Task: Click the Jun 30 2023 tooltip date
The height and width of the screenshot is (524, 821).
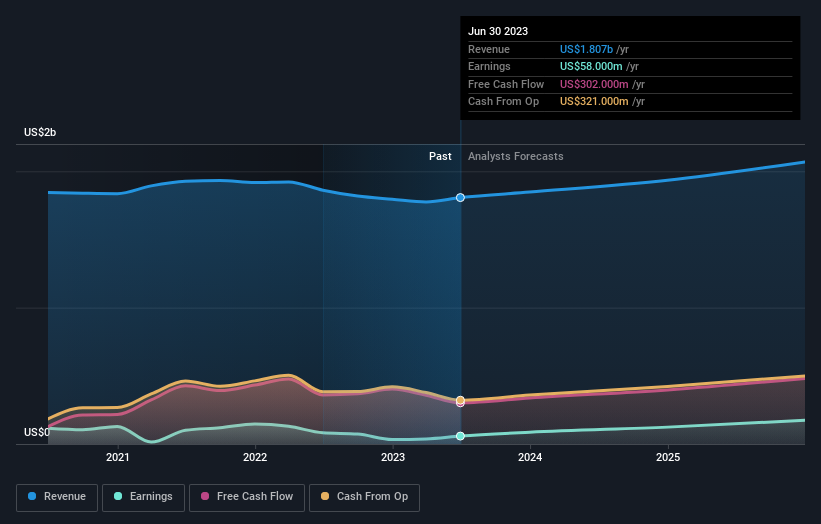Action: tap(498, 31)
